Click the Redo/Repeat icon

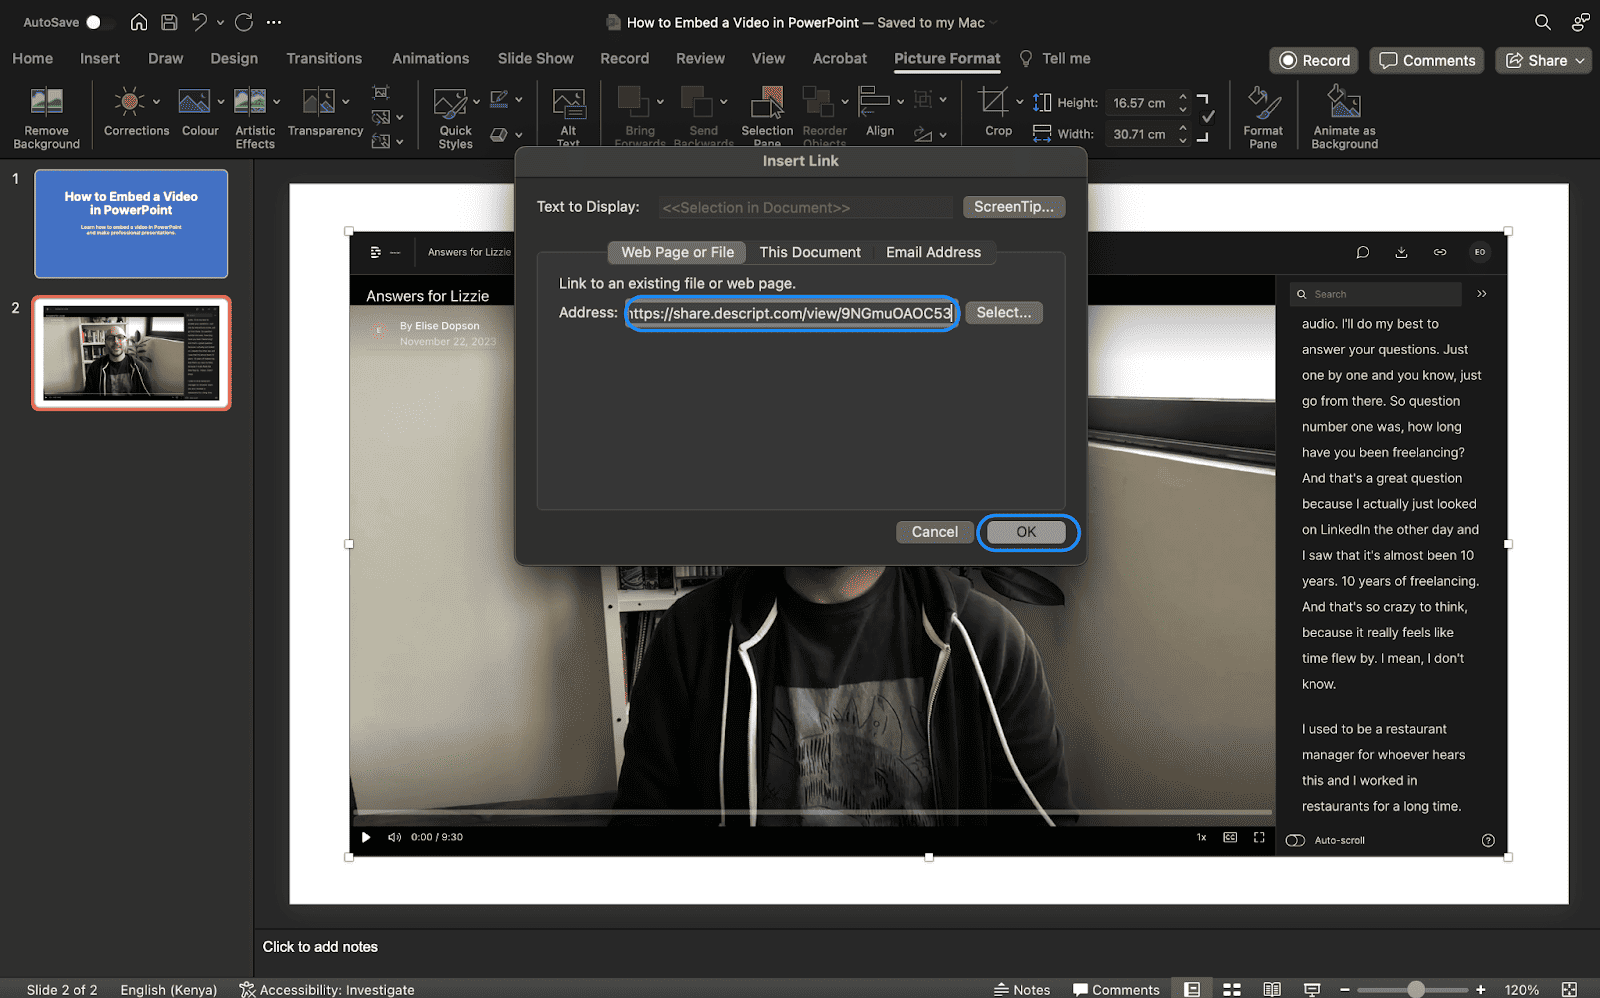[244, 22]
